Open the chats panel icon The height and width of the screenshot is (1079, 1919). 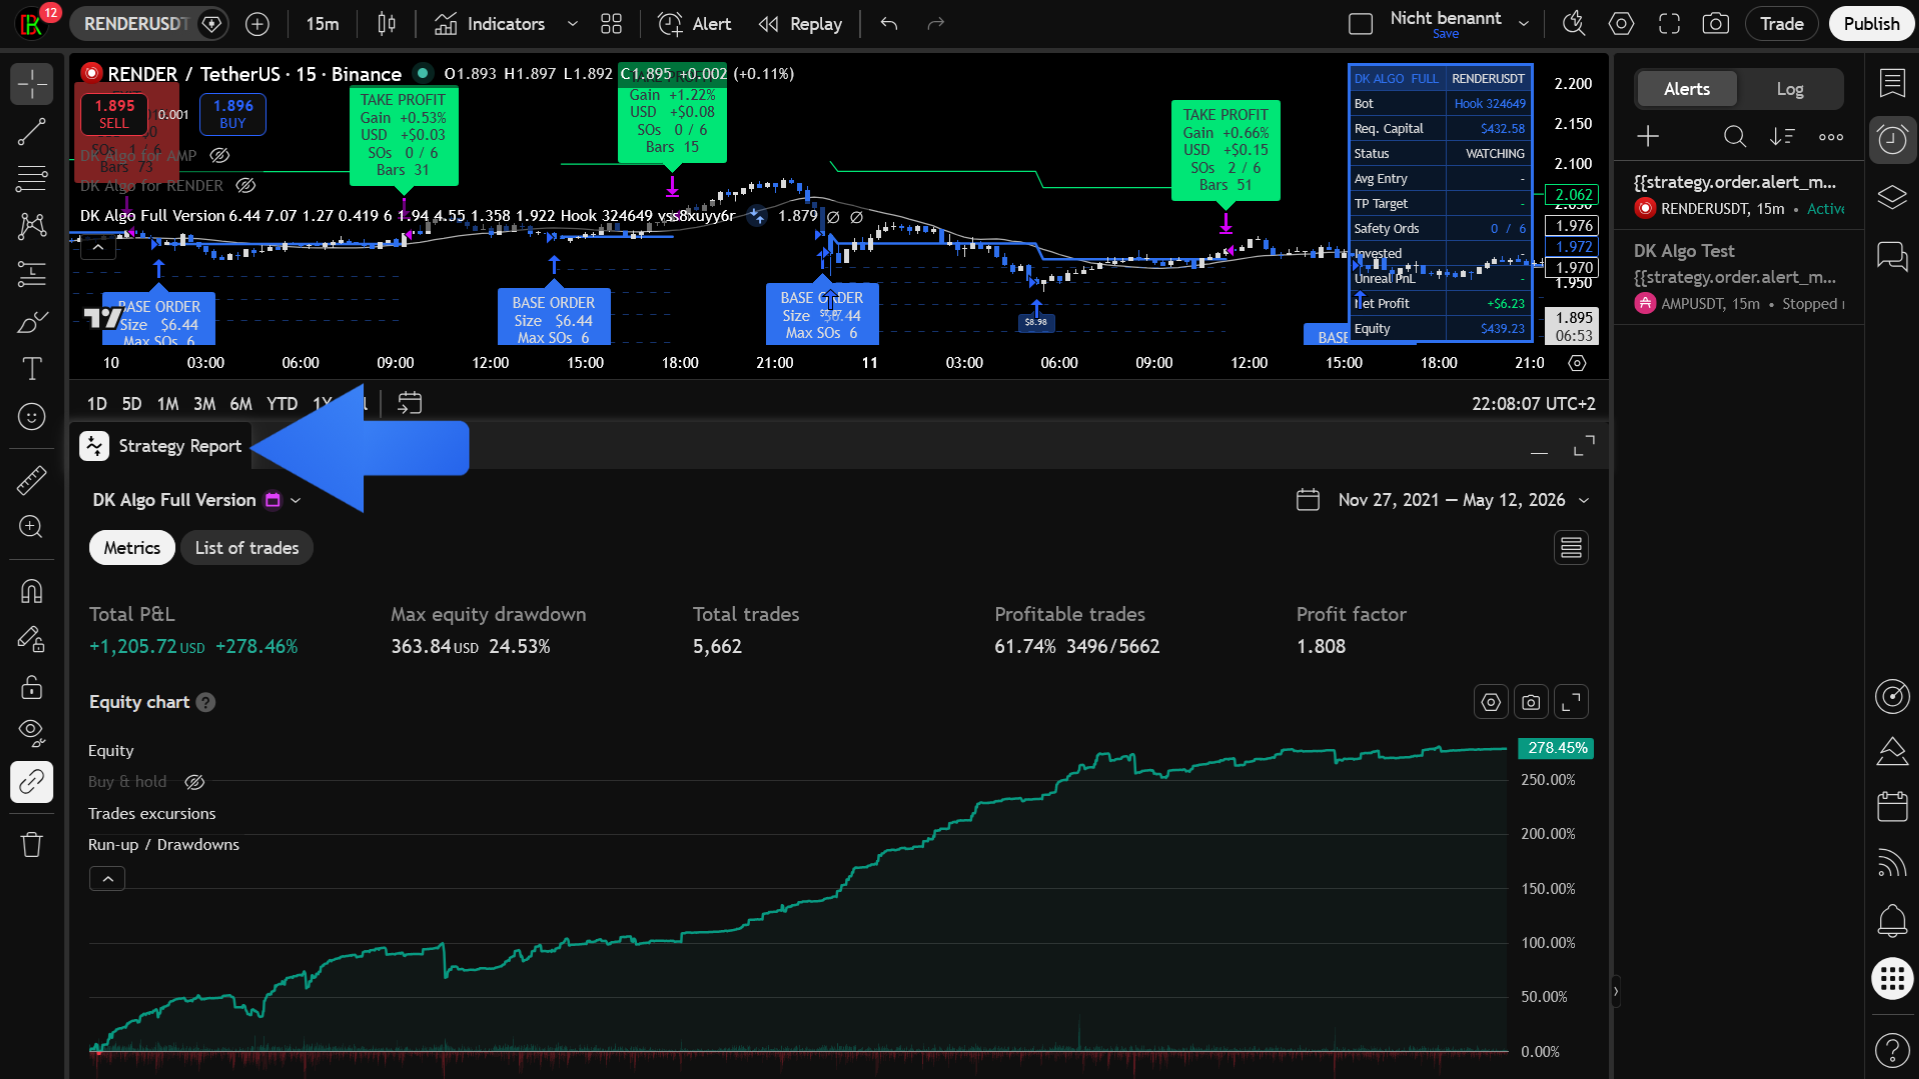coord(1892,256)
